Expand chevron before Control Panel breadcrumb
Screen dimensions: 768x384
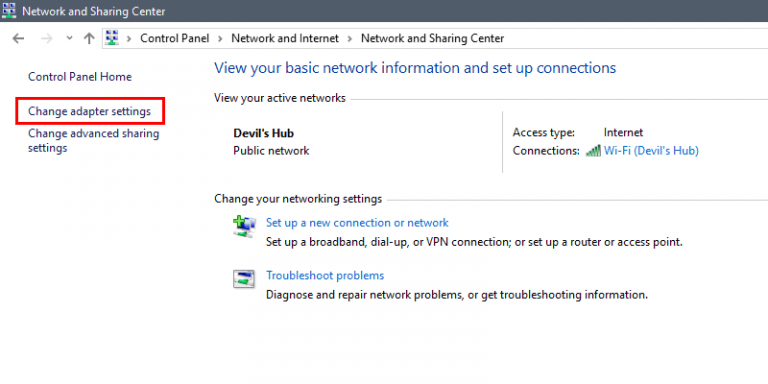click(129, 38)
